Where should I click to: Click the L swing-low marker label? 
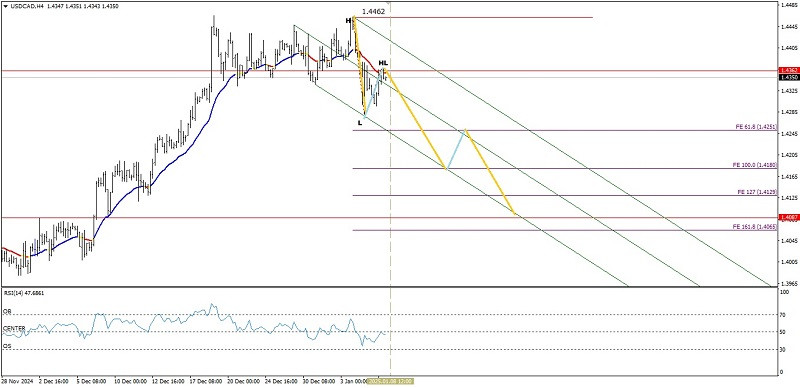click(360, 123)
